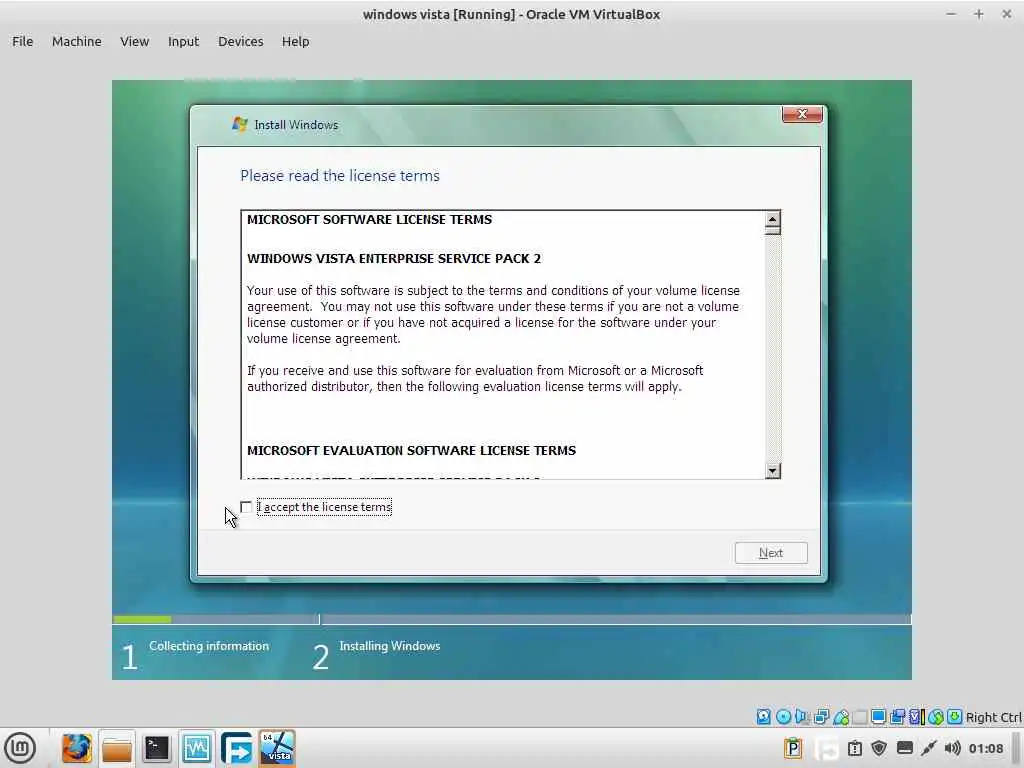Viewport: 1024px width, 768px height.
Task: Click the blue arrow app icon in the taskbar
Action: (236, 748)
